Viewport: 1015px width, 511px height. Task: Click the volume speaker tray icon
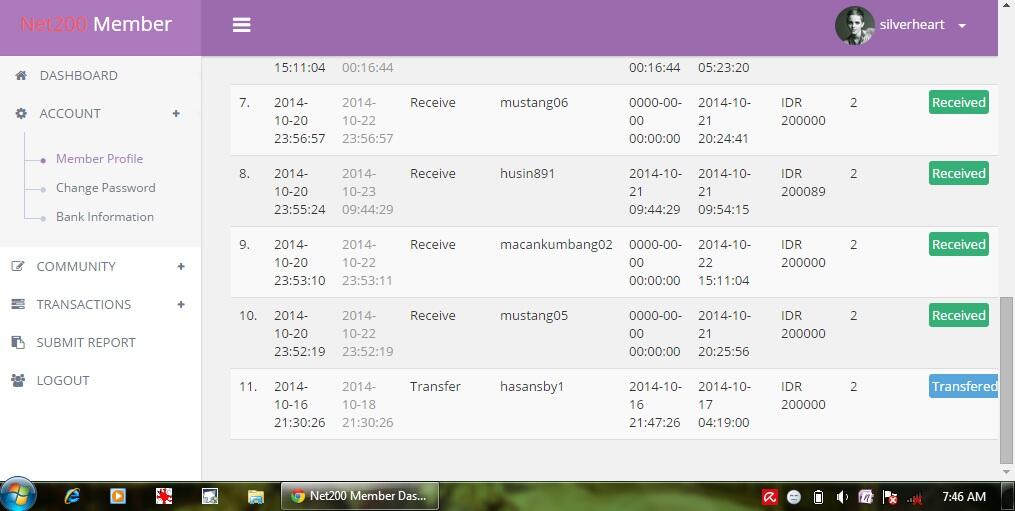click(842, 497)
